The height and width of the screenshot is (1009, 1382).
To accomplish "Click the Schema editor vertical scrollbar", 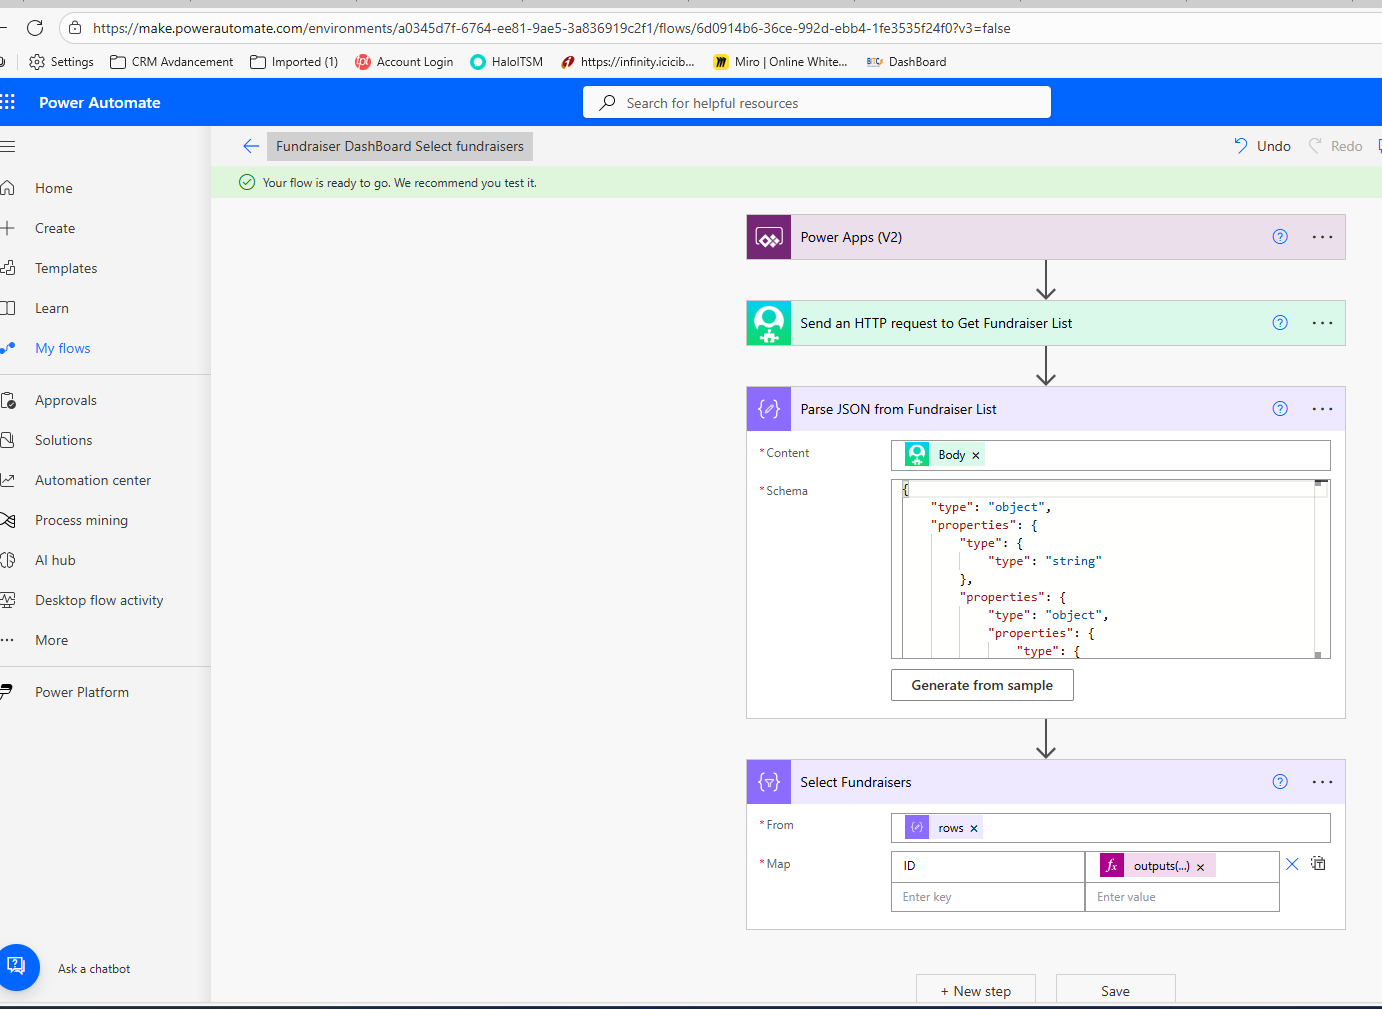I will pyautogui.click(x=1320, y=569).
